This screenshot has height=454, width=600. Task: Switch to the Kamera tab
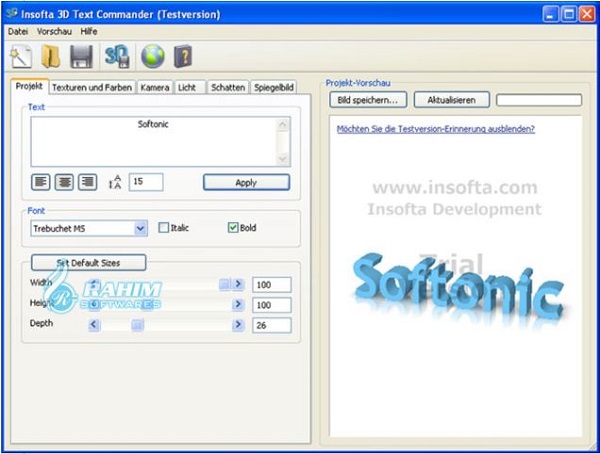pyautogui.click(x=155, y=88)
